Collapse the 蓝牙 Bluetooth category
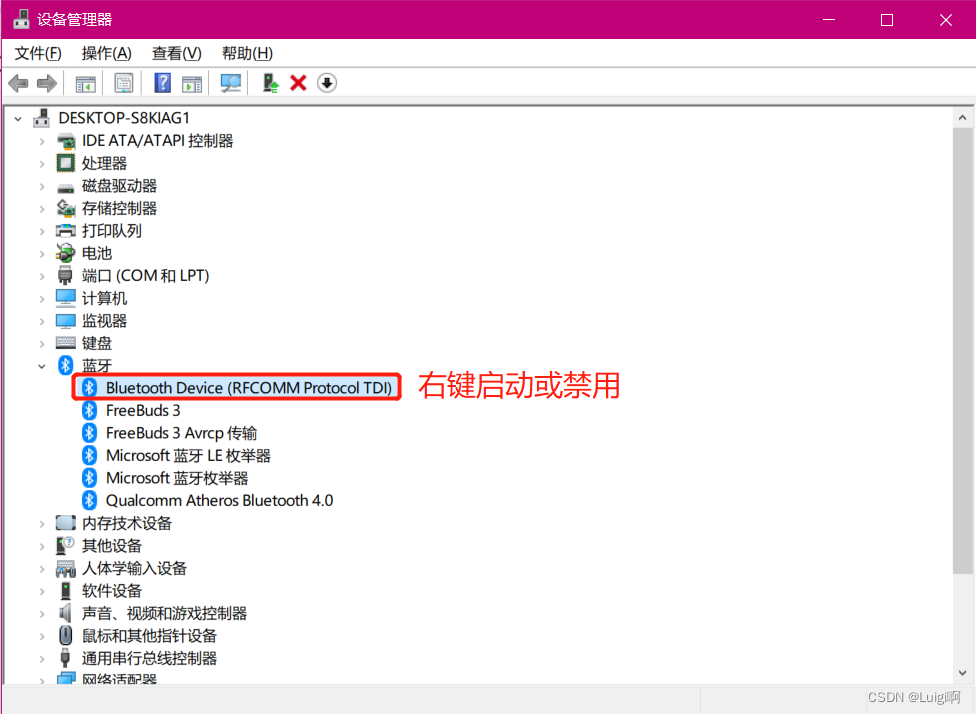 click(x=42, y=366)
